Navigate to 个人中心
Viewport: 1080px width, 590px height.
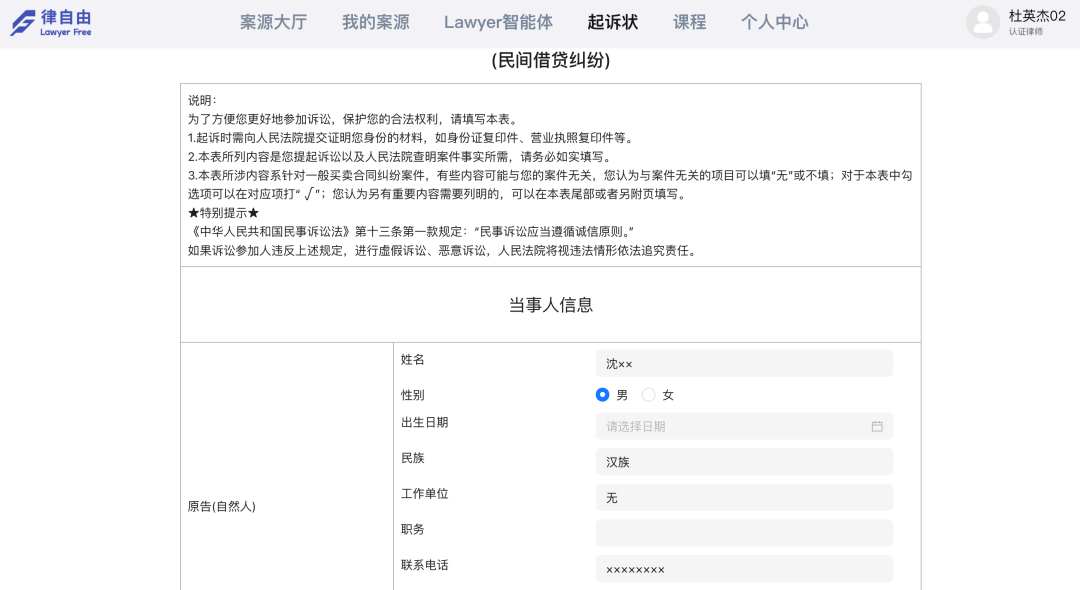[774, 21]
